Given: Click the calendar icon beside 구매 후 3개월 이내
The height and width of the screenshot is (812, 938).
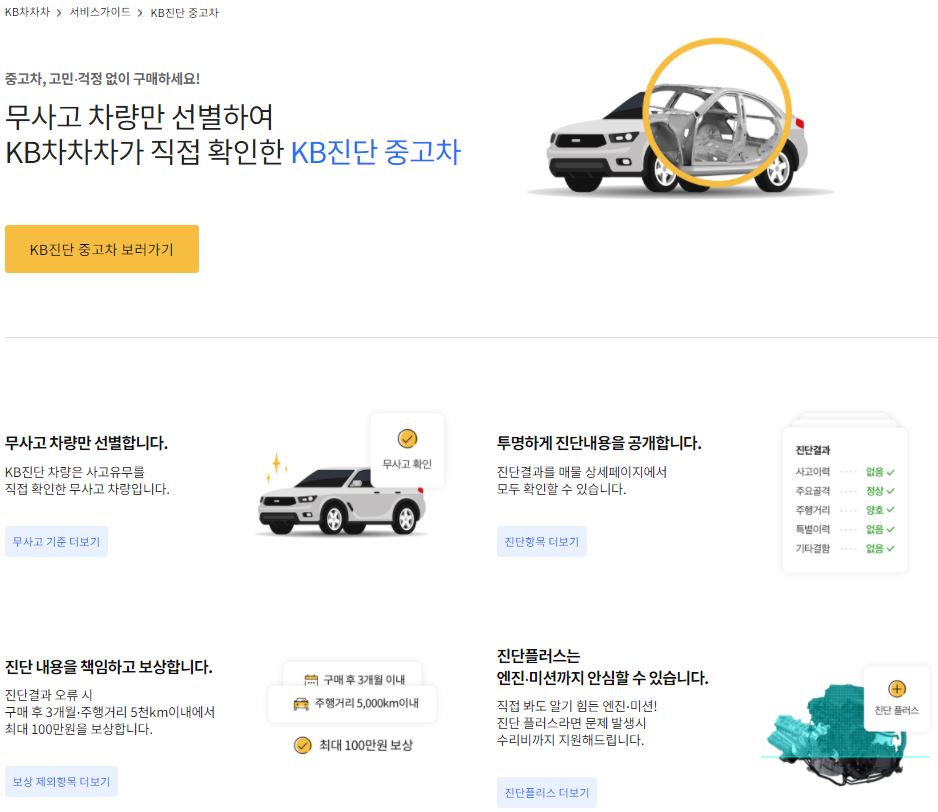Looking at the screenshot, I should (x=311, y=680).
